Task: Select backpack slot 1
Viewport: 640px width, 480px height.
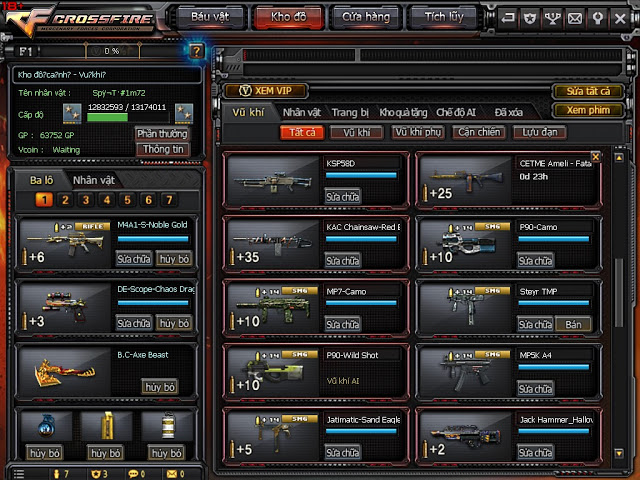Action: coord(44,200)
